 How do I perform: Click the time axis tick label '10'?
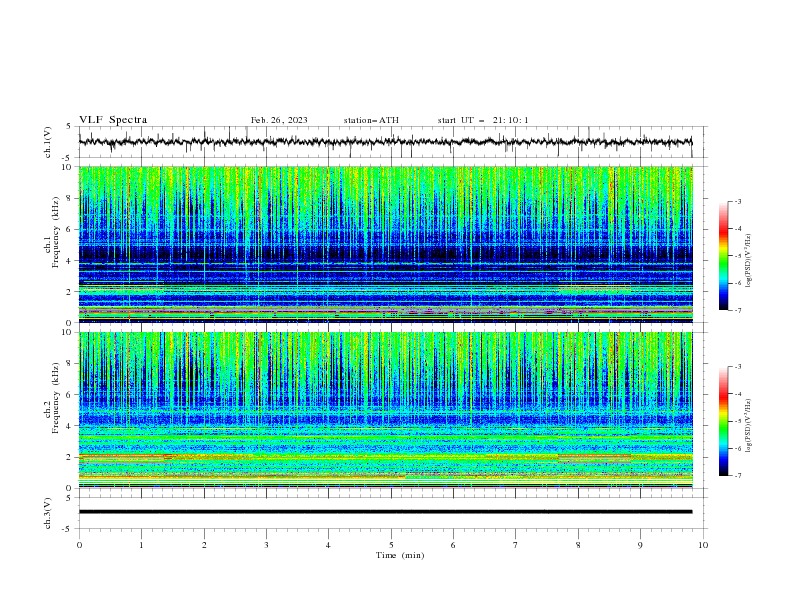(x=703, y=545)
